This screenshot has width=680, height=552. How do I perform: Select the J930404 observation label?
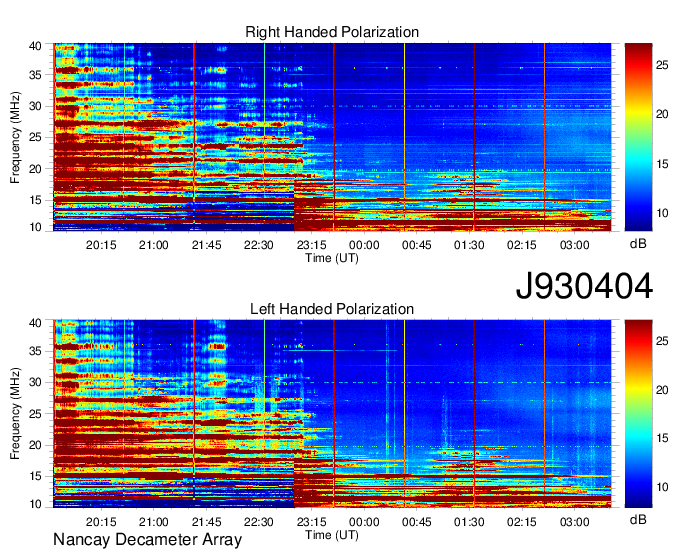click(584, 286)
